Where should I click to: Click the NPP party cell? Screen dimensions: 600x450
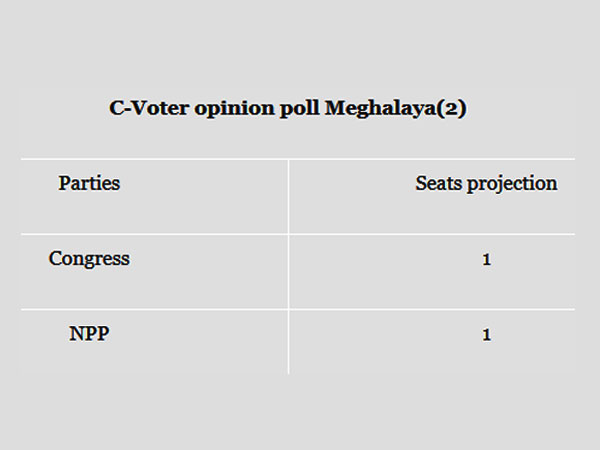point(89,334)
